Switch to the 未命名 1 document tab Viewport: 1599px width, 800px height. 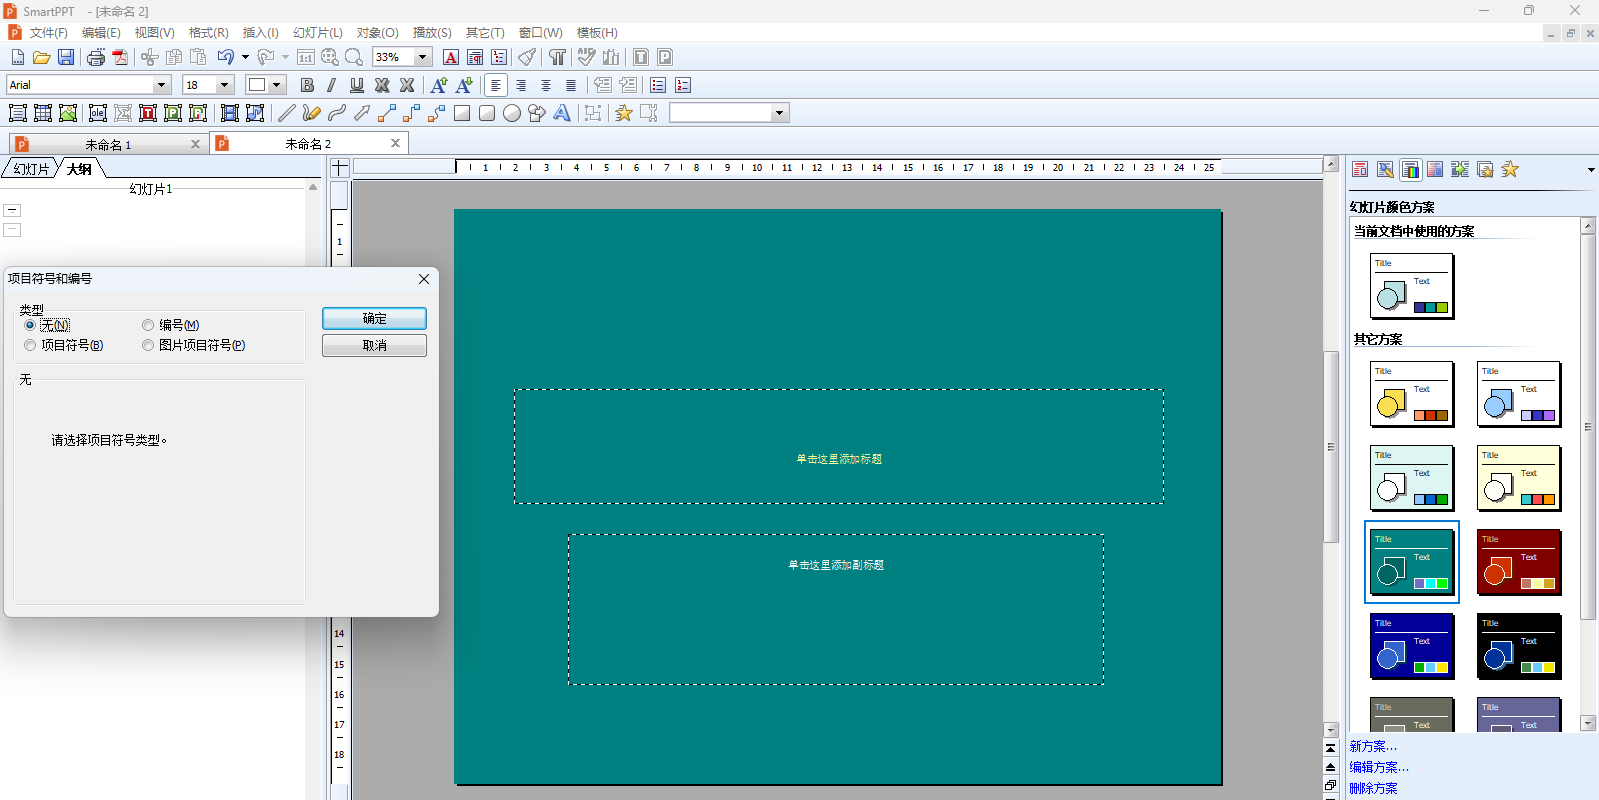point(108,144)
